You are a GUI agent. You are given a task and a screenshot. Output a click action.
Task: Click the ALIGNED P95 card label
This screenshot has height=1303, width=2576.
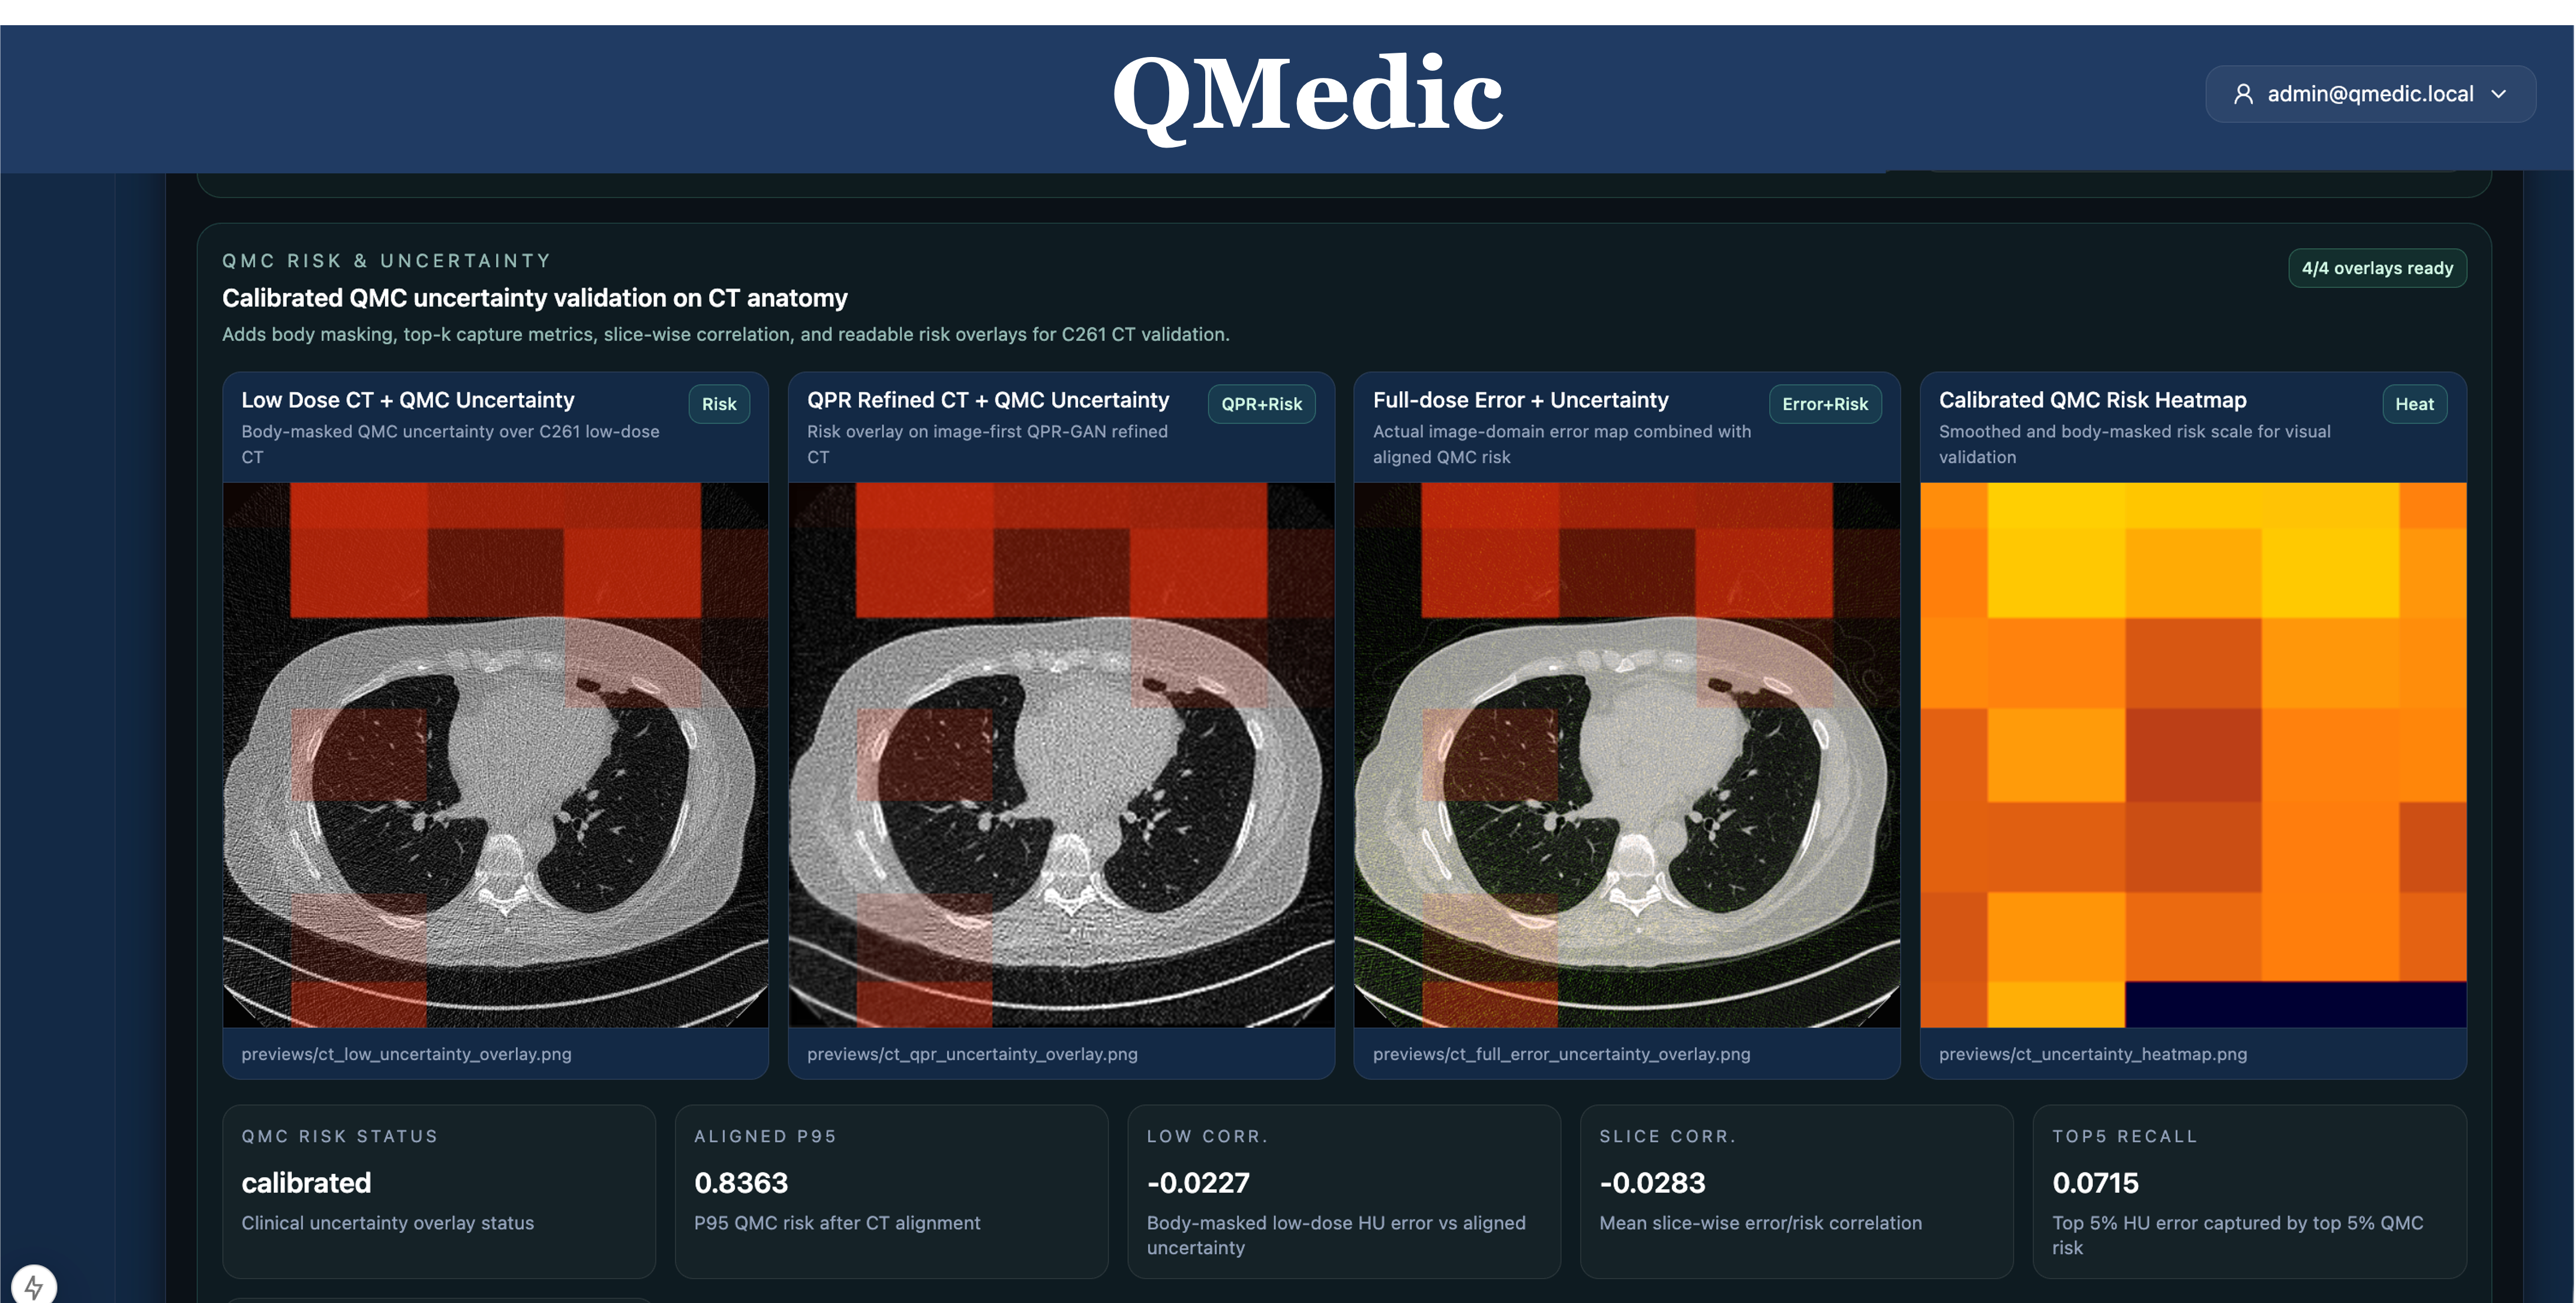(765, 1136)
